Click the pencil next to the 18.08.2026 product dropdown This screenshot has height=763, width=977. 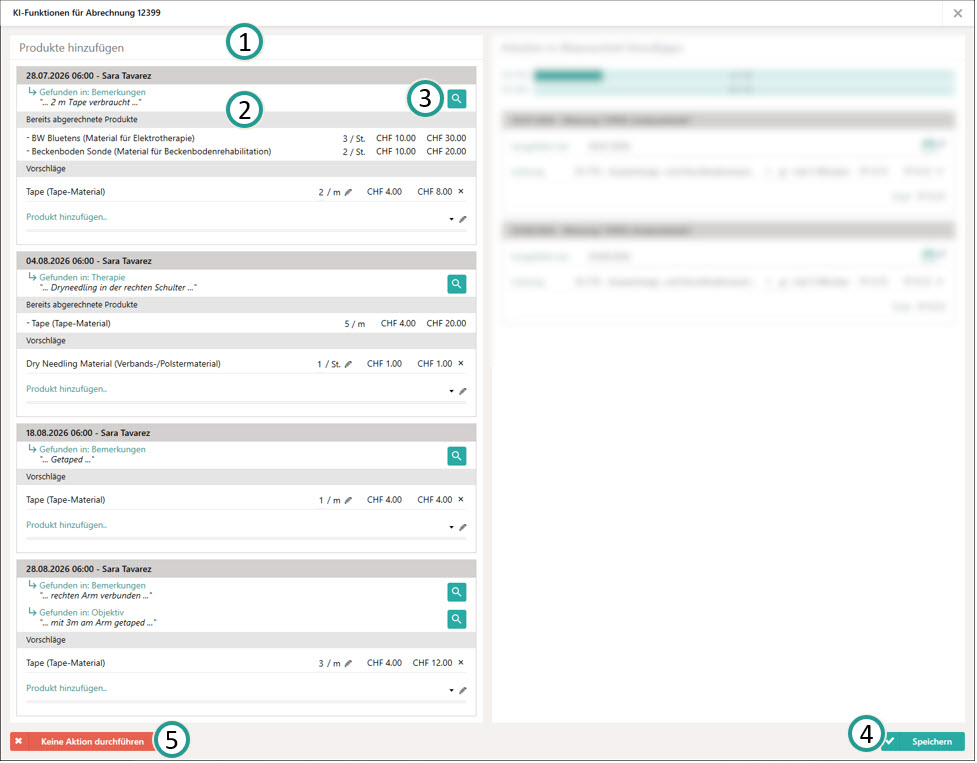pos(463,528)
